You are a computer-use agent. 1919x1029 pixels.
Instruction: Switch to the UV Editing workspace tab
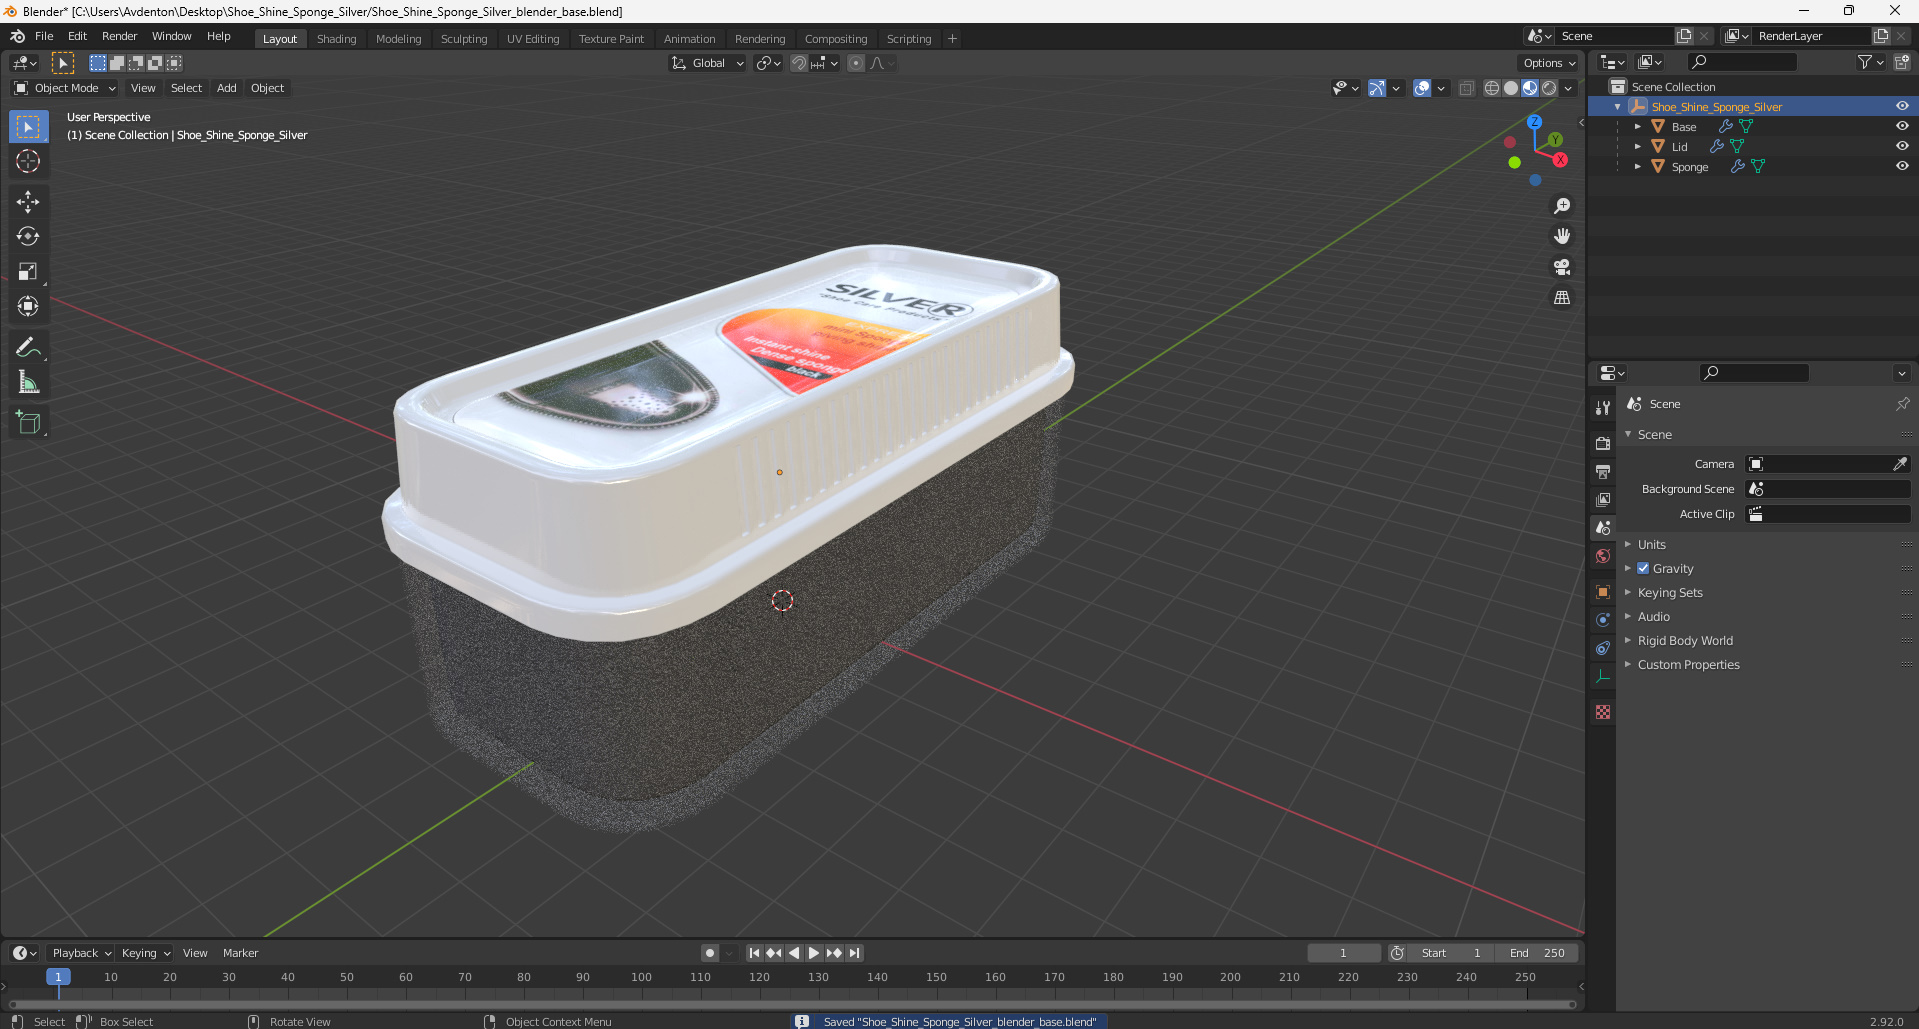532,39
